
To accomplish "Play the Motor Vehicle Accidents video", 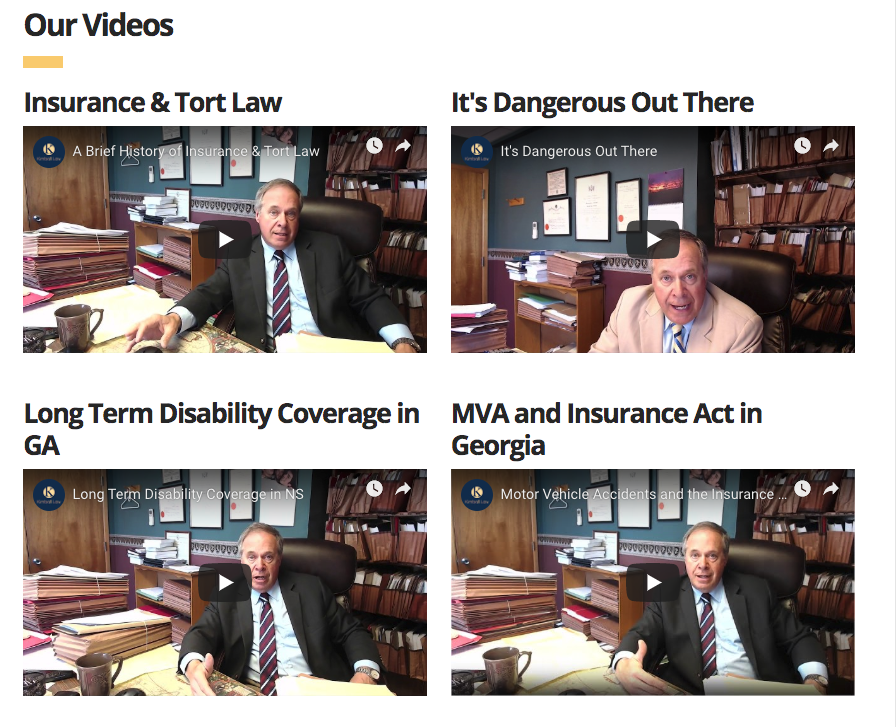I will click(653, 582).
